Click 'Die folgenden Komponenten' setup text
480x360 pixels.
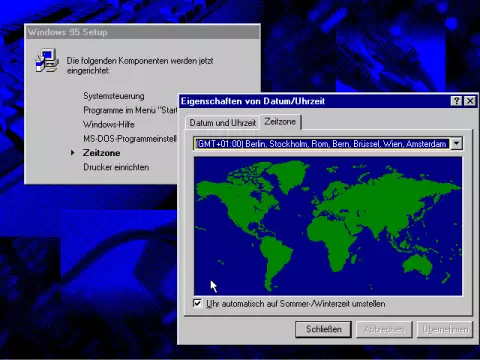click(140, 66)
